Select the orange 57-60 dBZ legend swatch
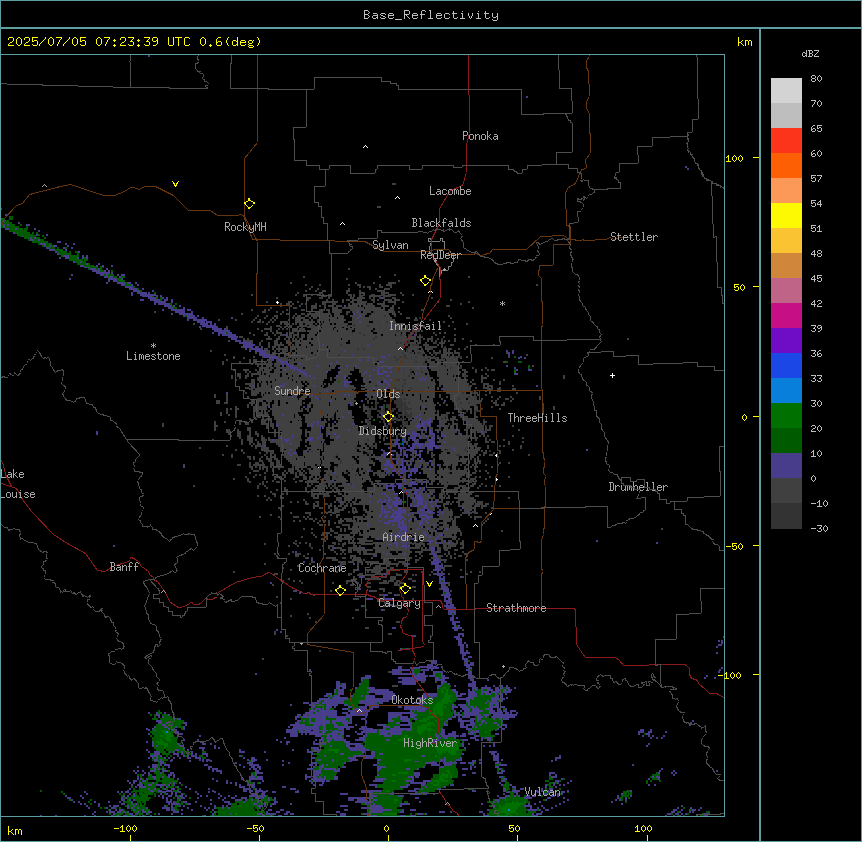The image size is (862, 842). 786,165
